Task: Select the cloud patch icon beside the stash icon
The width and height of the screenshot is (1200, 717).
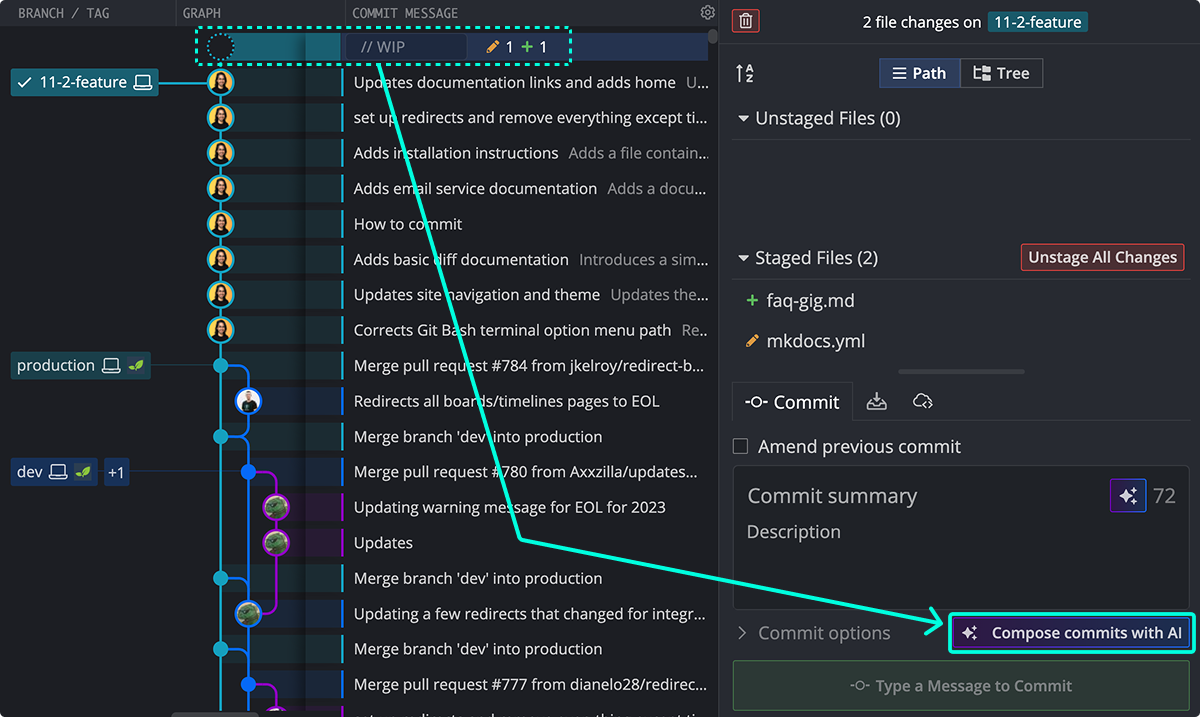Action: [922, 401]
